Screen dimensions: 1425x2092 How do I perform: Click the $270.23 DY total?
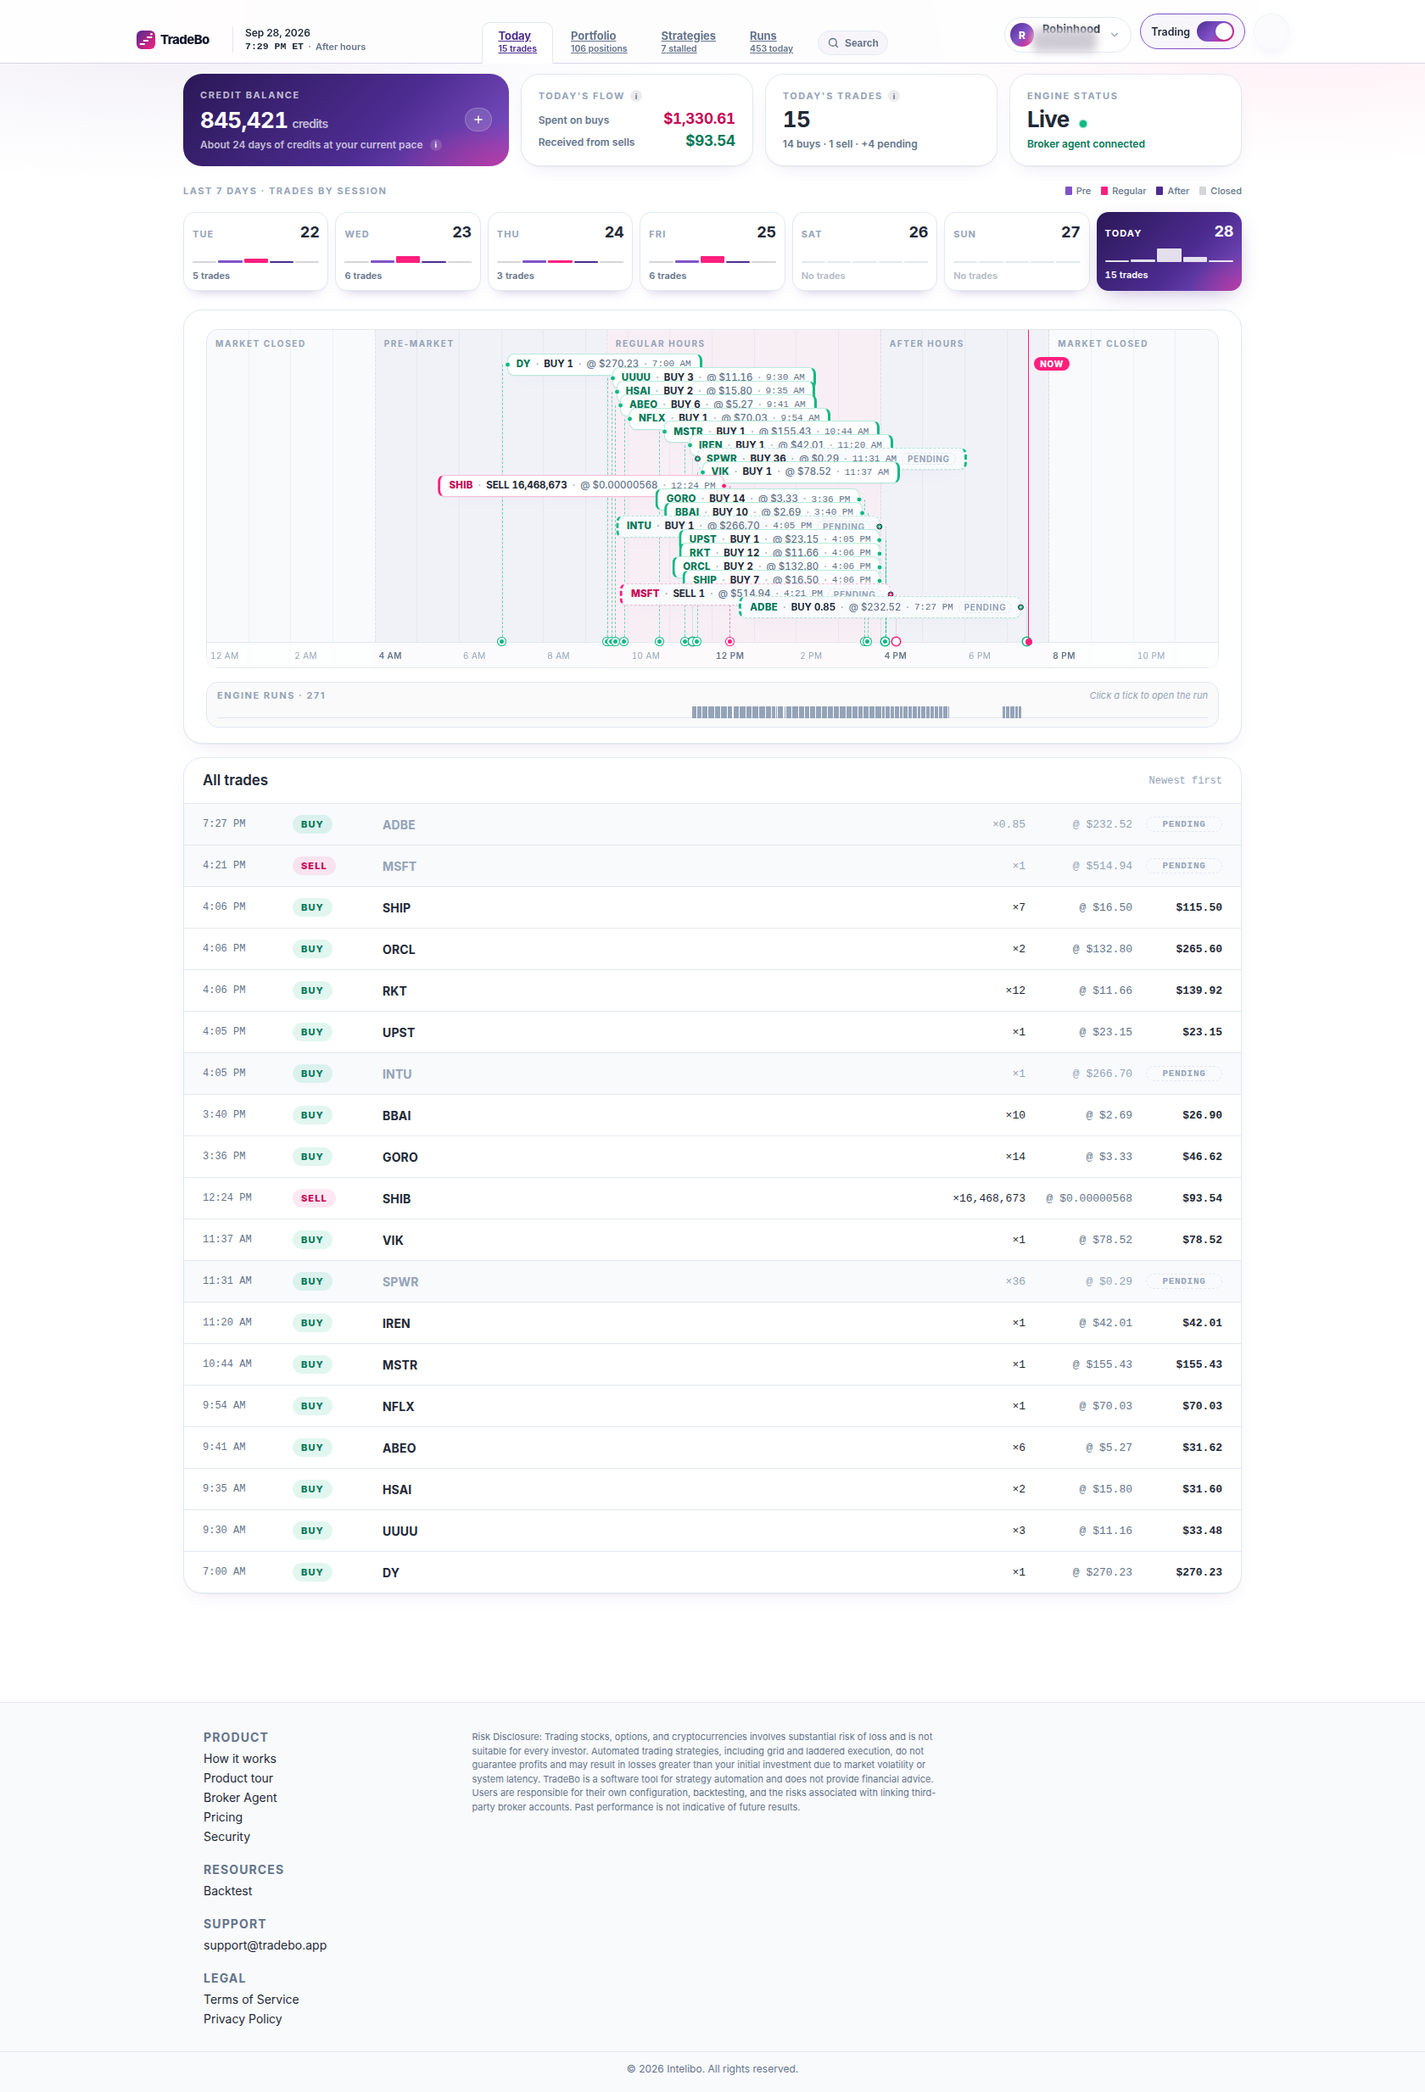click(1198, 1572)
